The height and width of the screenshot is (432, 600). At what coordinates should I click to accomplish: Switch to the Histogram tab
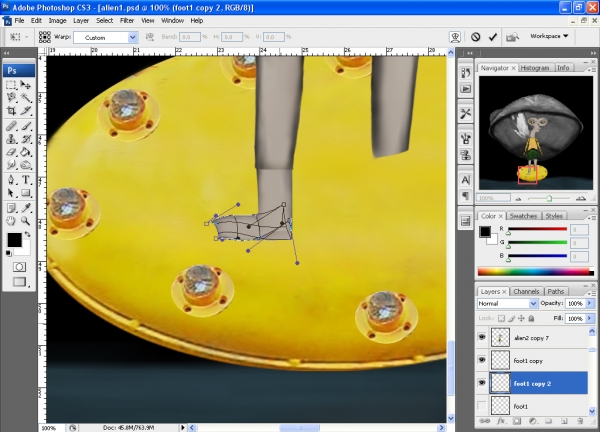coord(535,68)
